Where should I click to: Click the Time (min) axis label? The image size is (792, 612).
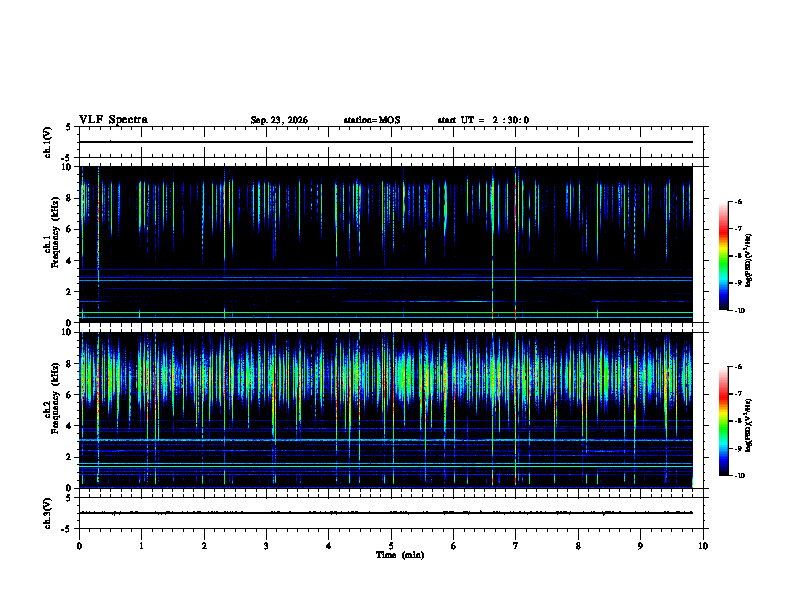pyautogui.click(x=400, y=555)
